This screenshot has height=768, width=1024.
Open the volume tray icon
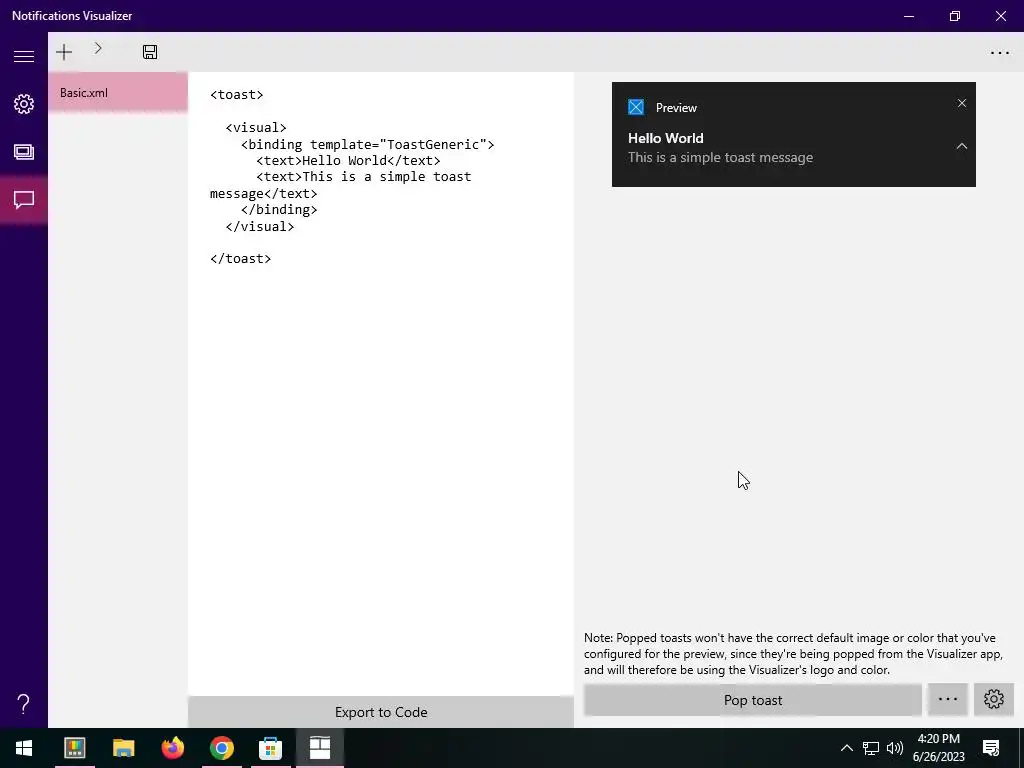895,748
